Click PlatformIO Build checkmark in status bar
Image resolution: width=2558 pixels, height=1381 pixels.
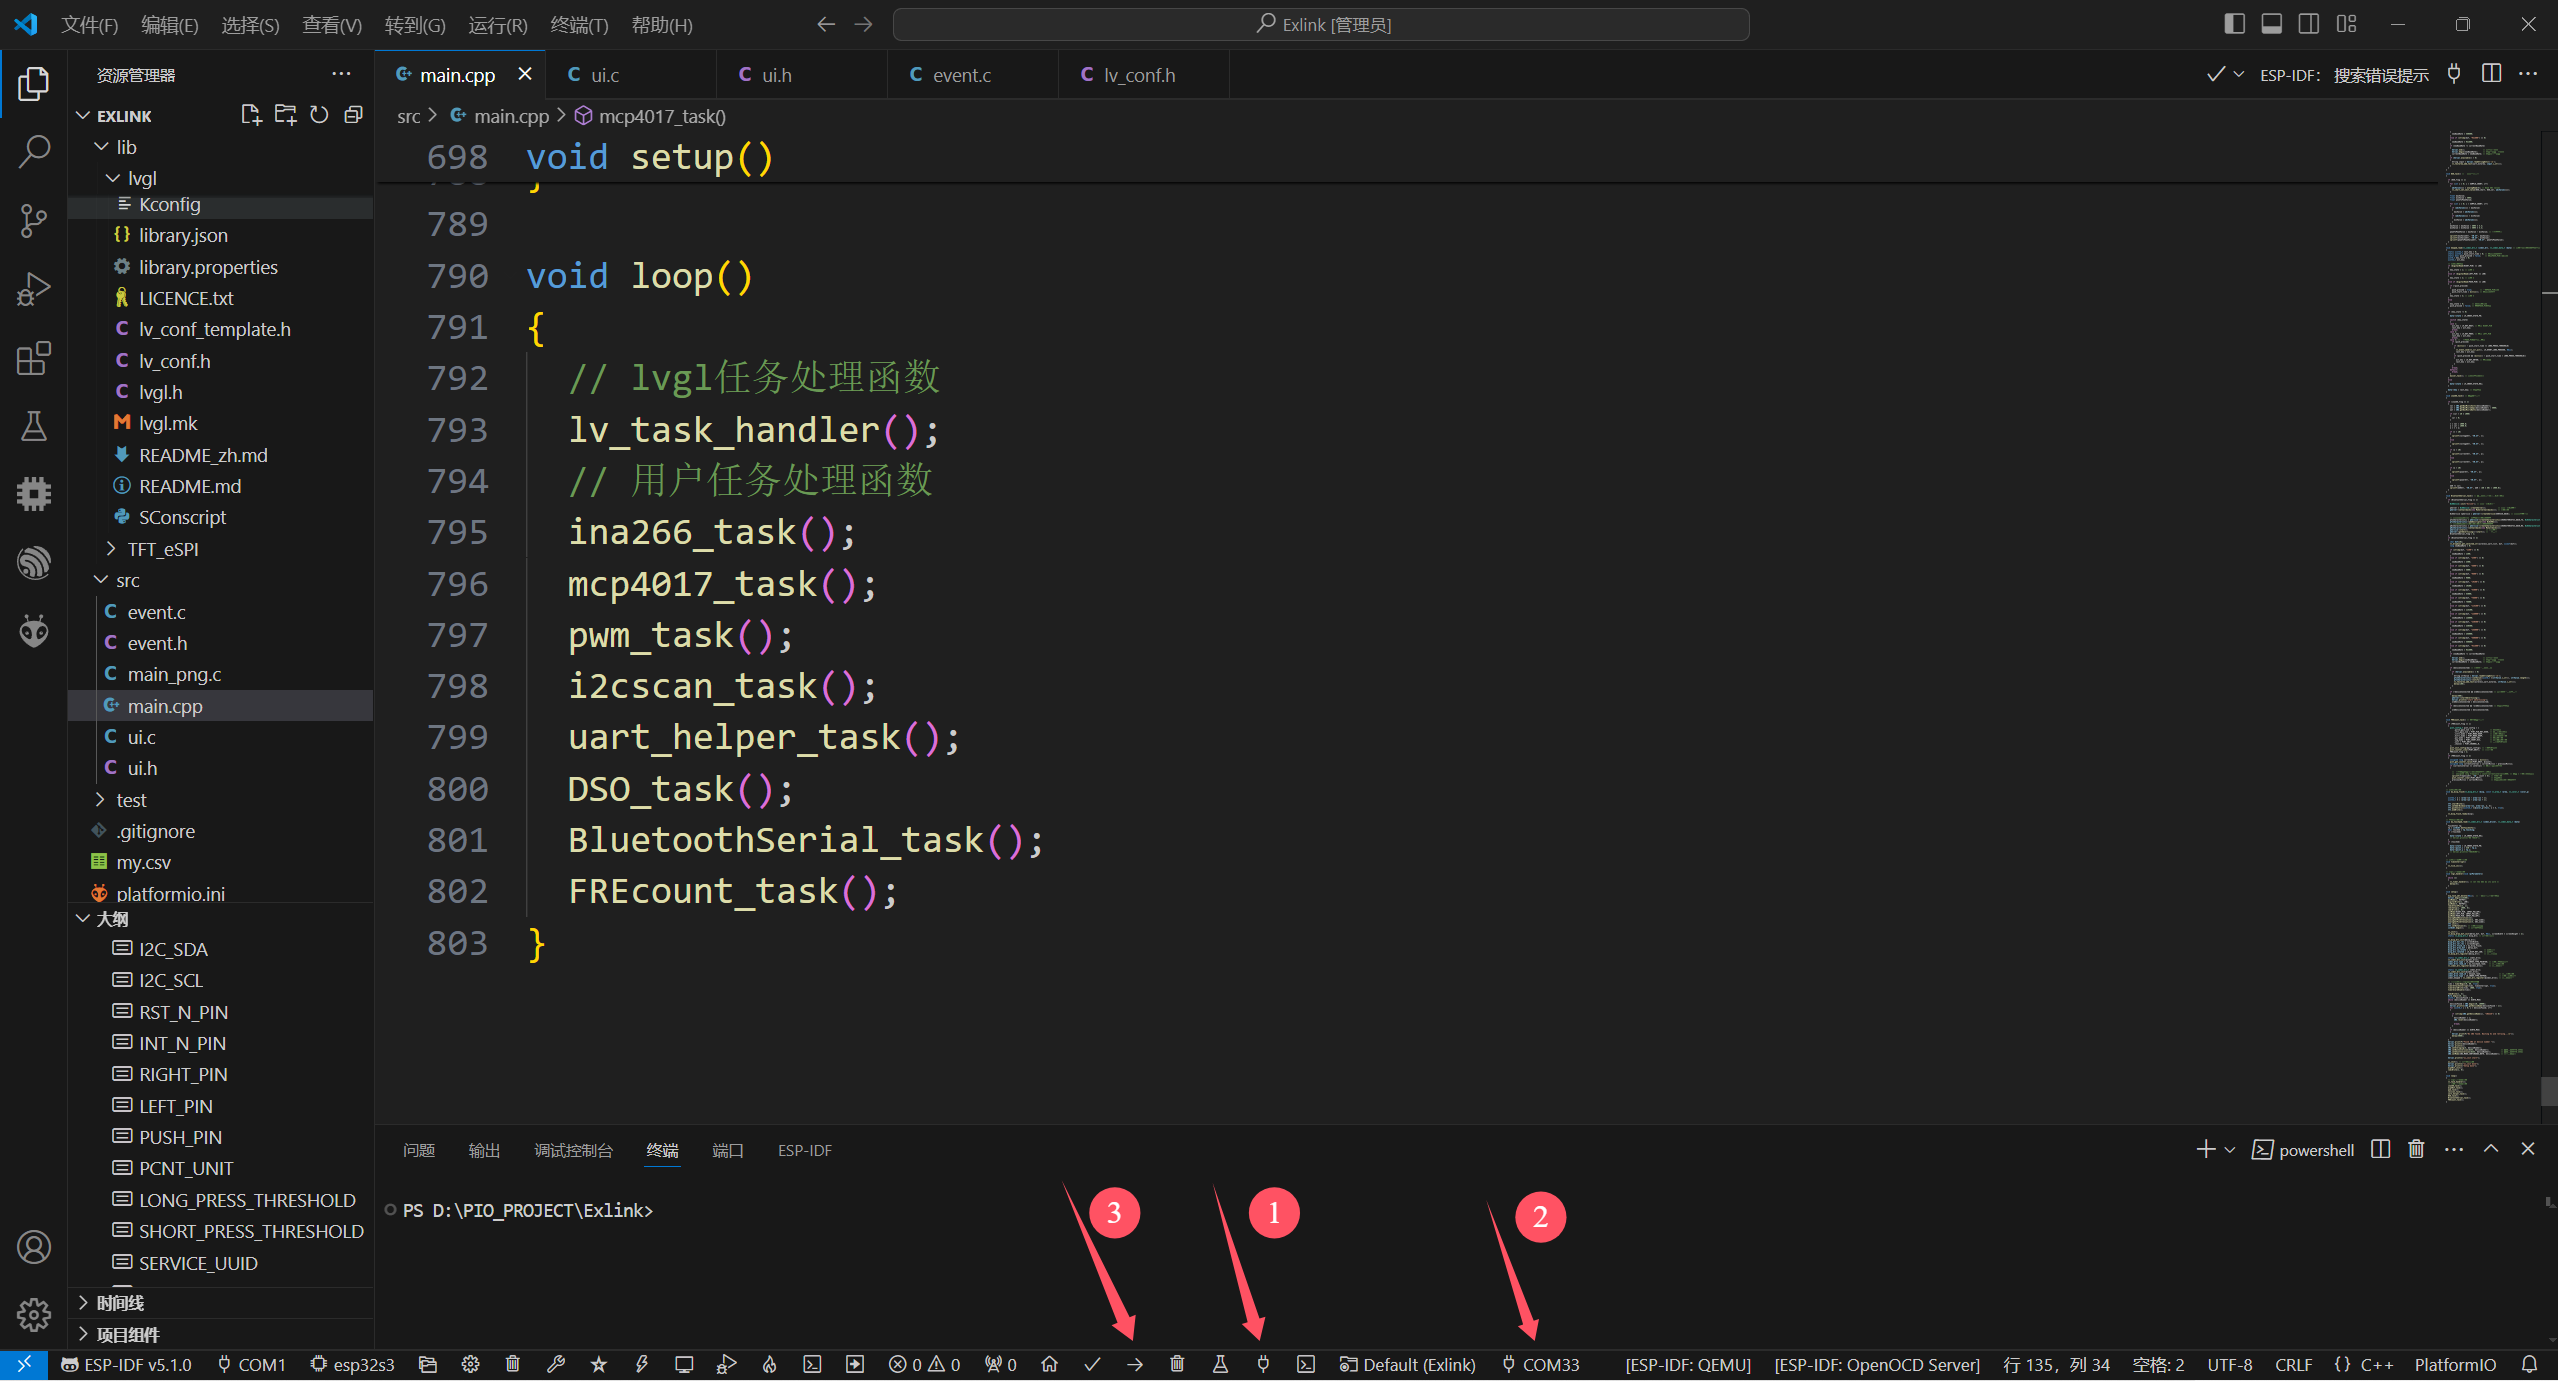(x=1092, y=1365)
